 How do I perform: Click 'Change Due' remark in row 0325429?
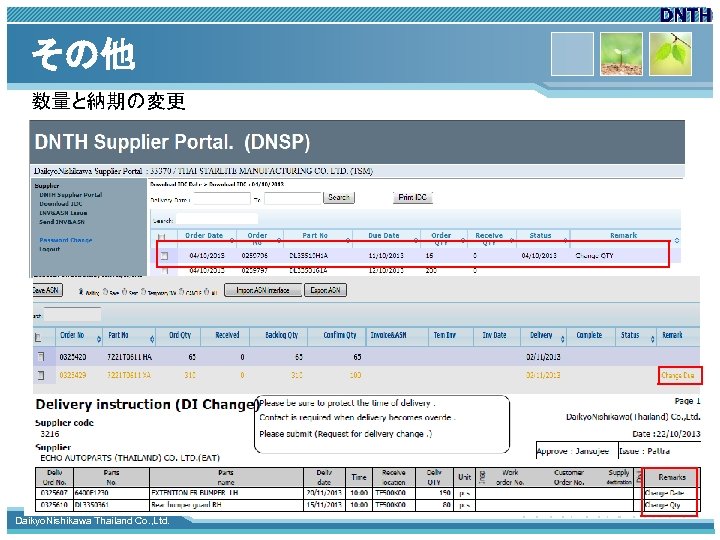pyautogui.click(x=678, y=376)
